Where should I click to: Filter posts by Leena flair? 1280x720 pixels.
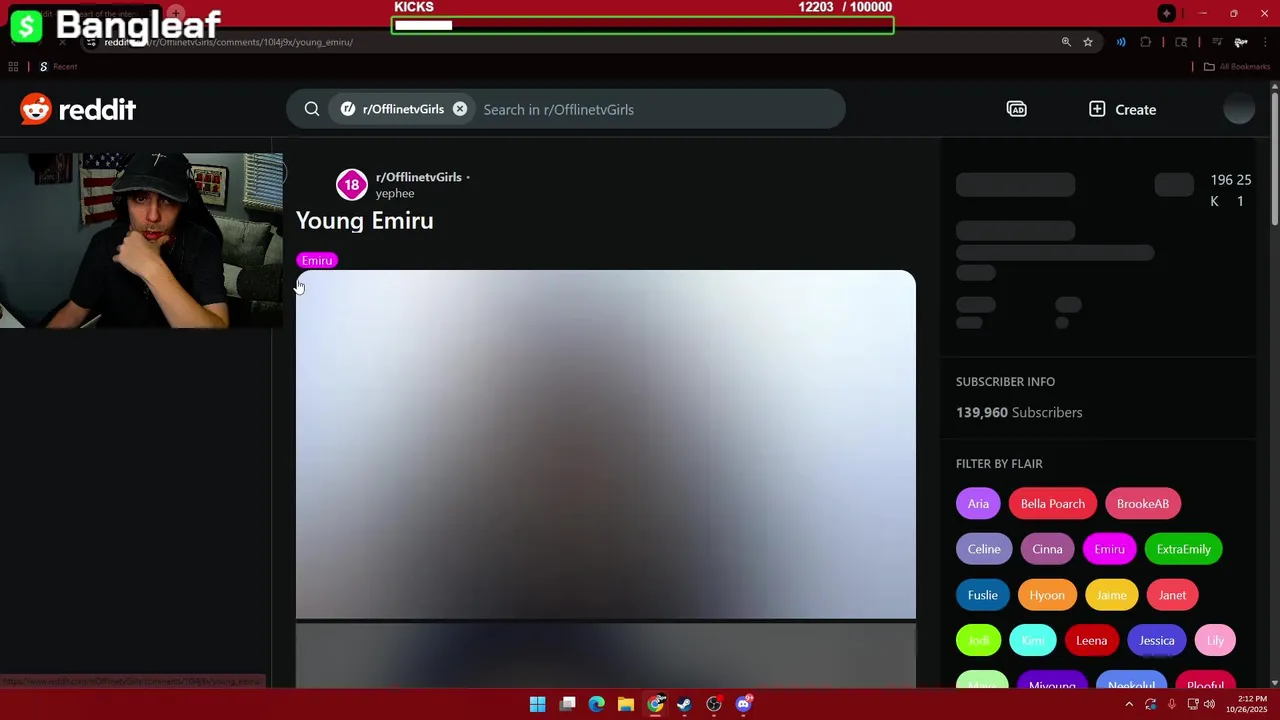pyautogui.click(x=1091, y=640)
